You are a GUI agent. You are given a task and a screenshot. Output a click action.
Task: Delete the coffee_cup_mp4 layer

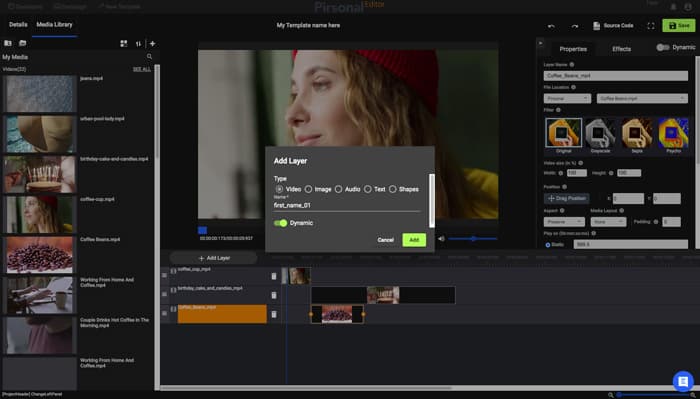tap(274, 276)
